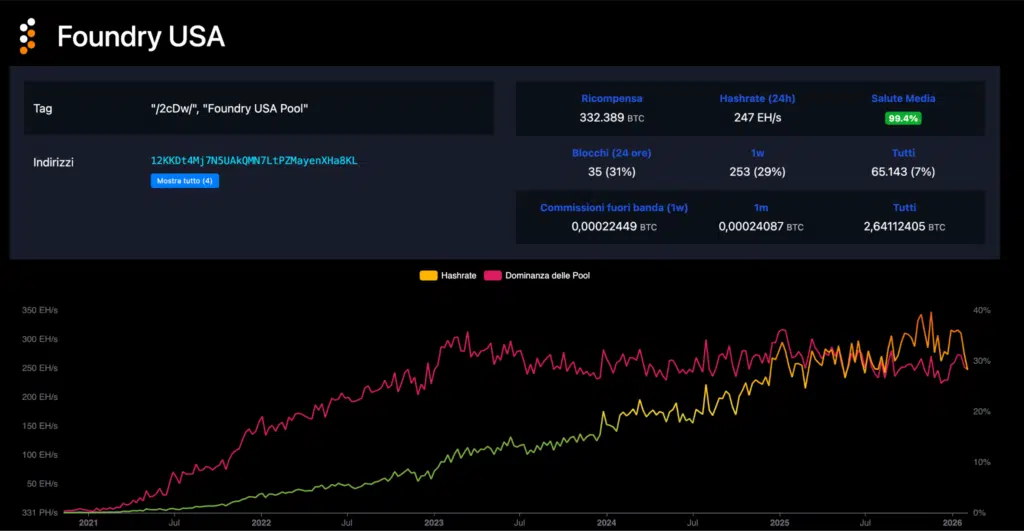The height and width of the screenshot is (531, 1024).
Task: Select the Hashrate (24h) stats header
Action: point(758,99)
